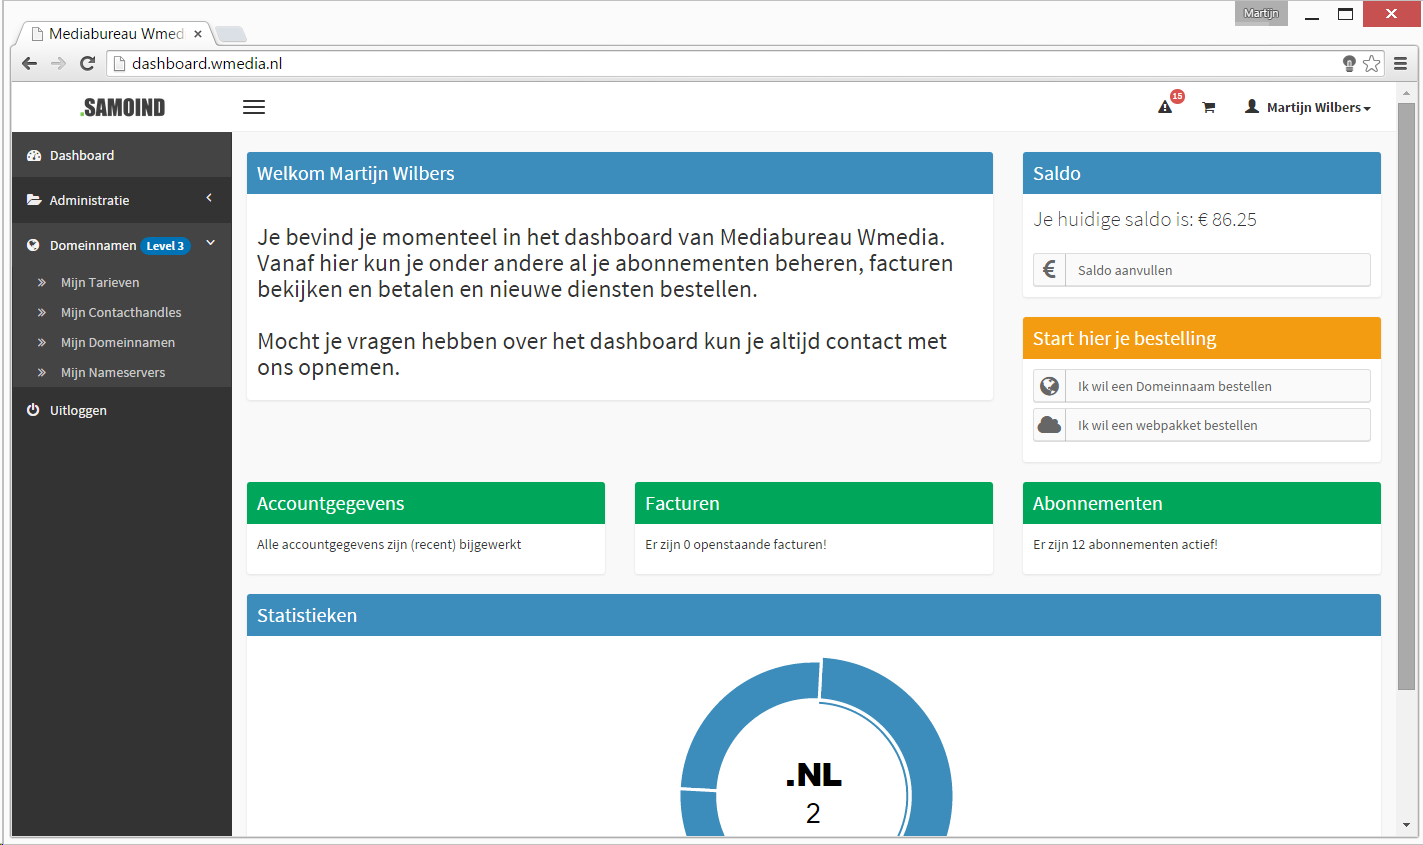Click Ik wil een Domeinnaam bestellen

pyautogui.click(x=1202, y=386)
